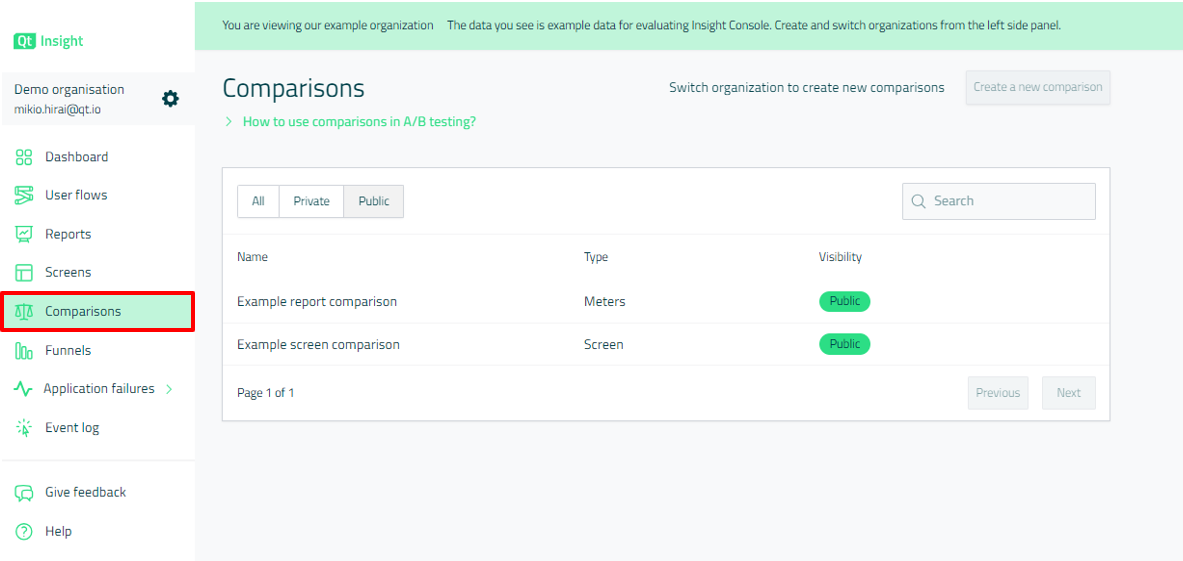Click the Give feedback speech bubble icon
The width and height of the screenshot is (1183, 561).
24,493
